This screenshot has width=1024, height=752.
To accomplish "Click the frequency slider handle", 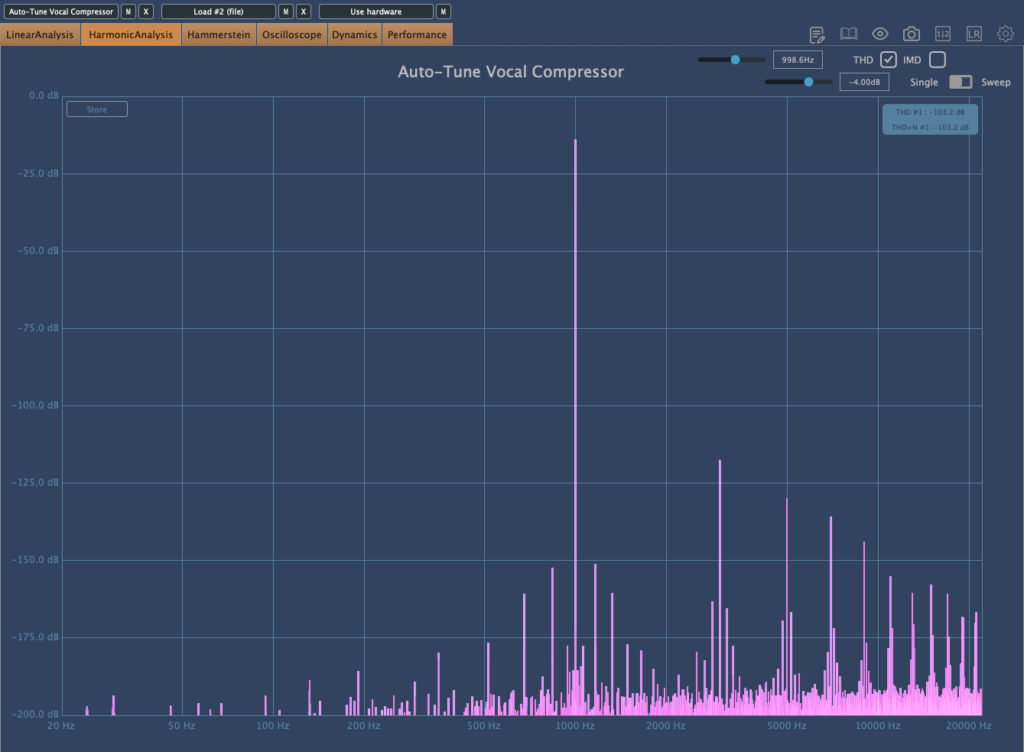I will 735,59.
